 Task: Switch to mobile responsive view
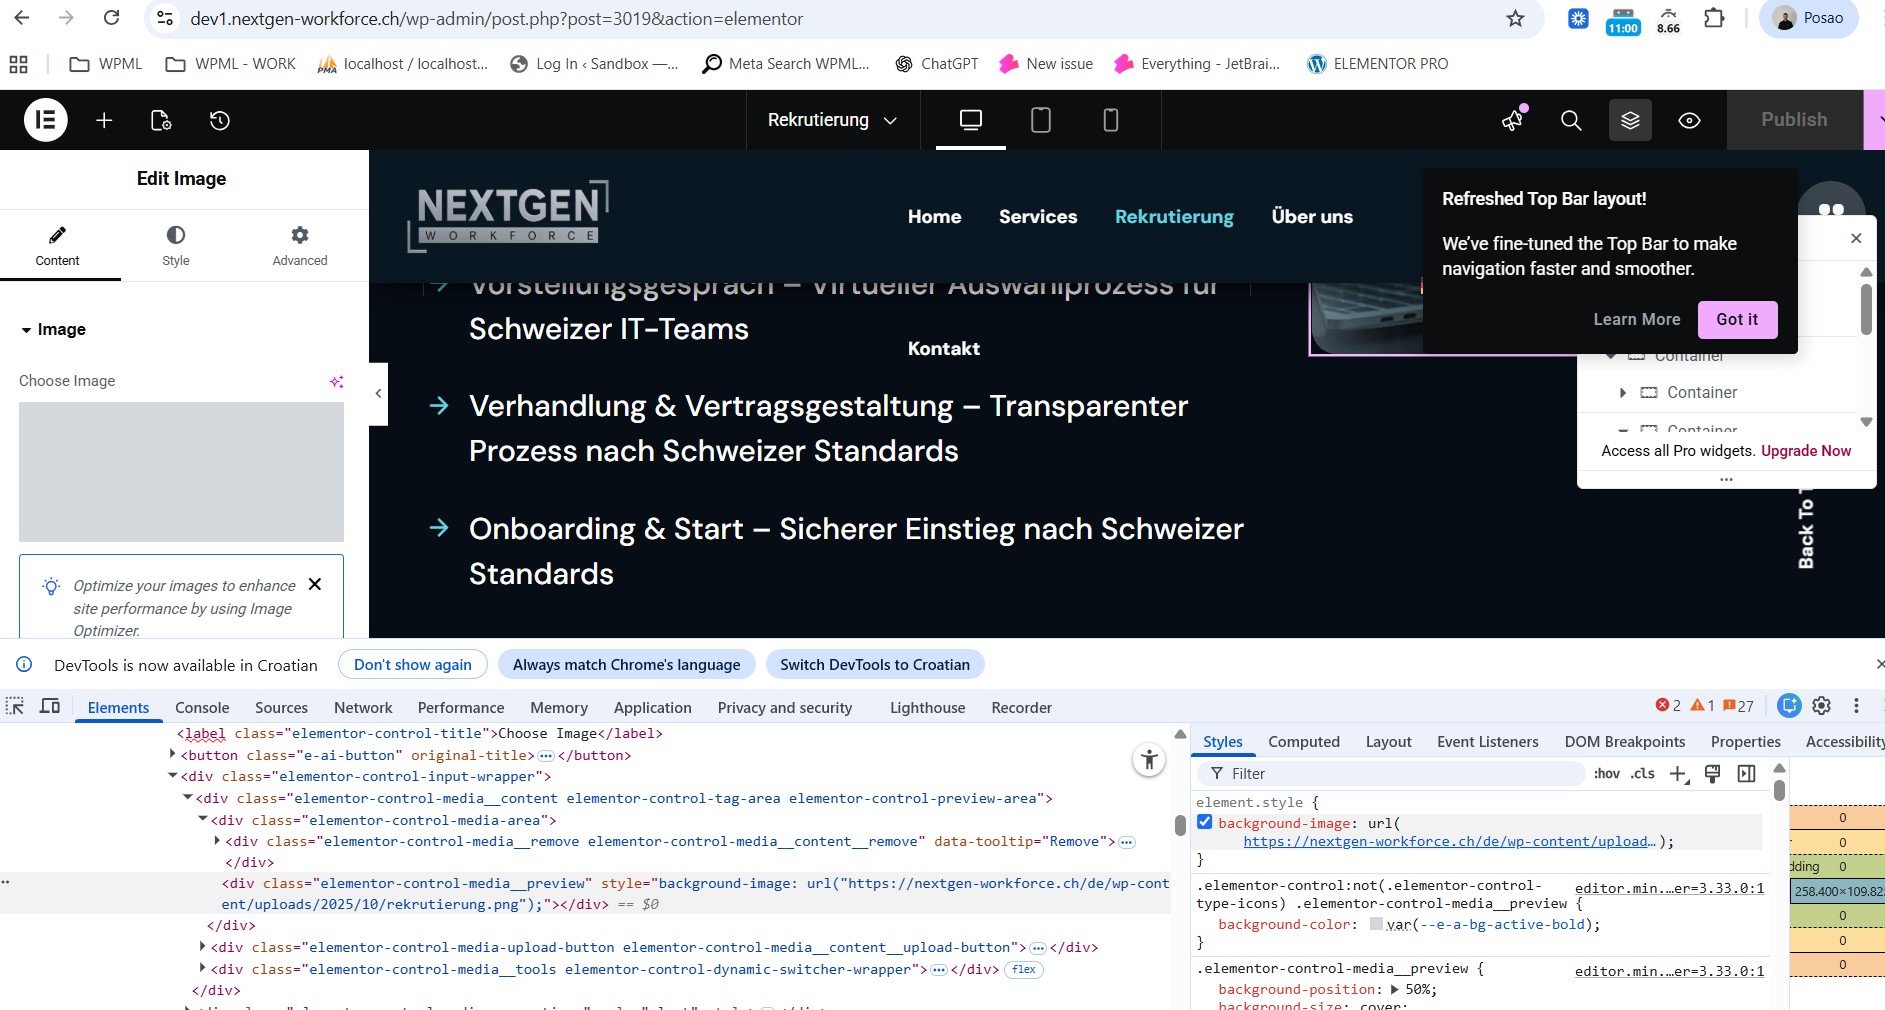click(1110, 120)
